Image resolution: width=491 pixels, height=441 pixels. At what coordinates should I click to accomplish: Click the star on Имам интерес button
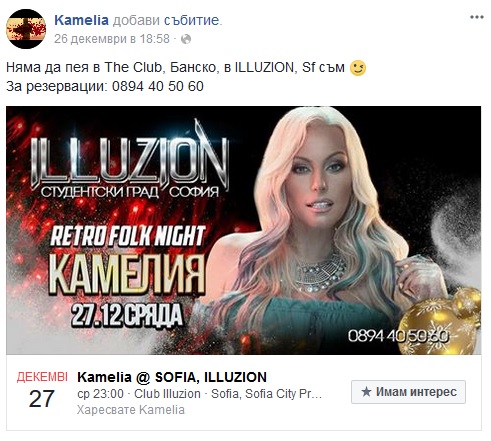(366, 392)
